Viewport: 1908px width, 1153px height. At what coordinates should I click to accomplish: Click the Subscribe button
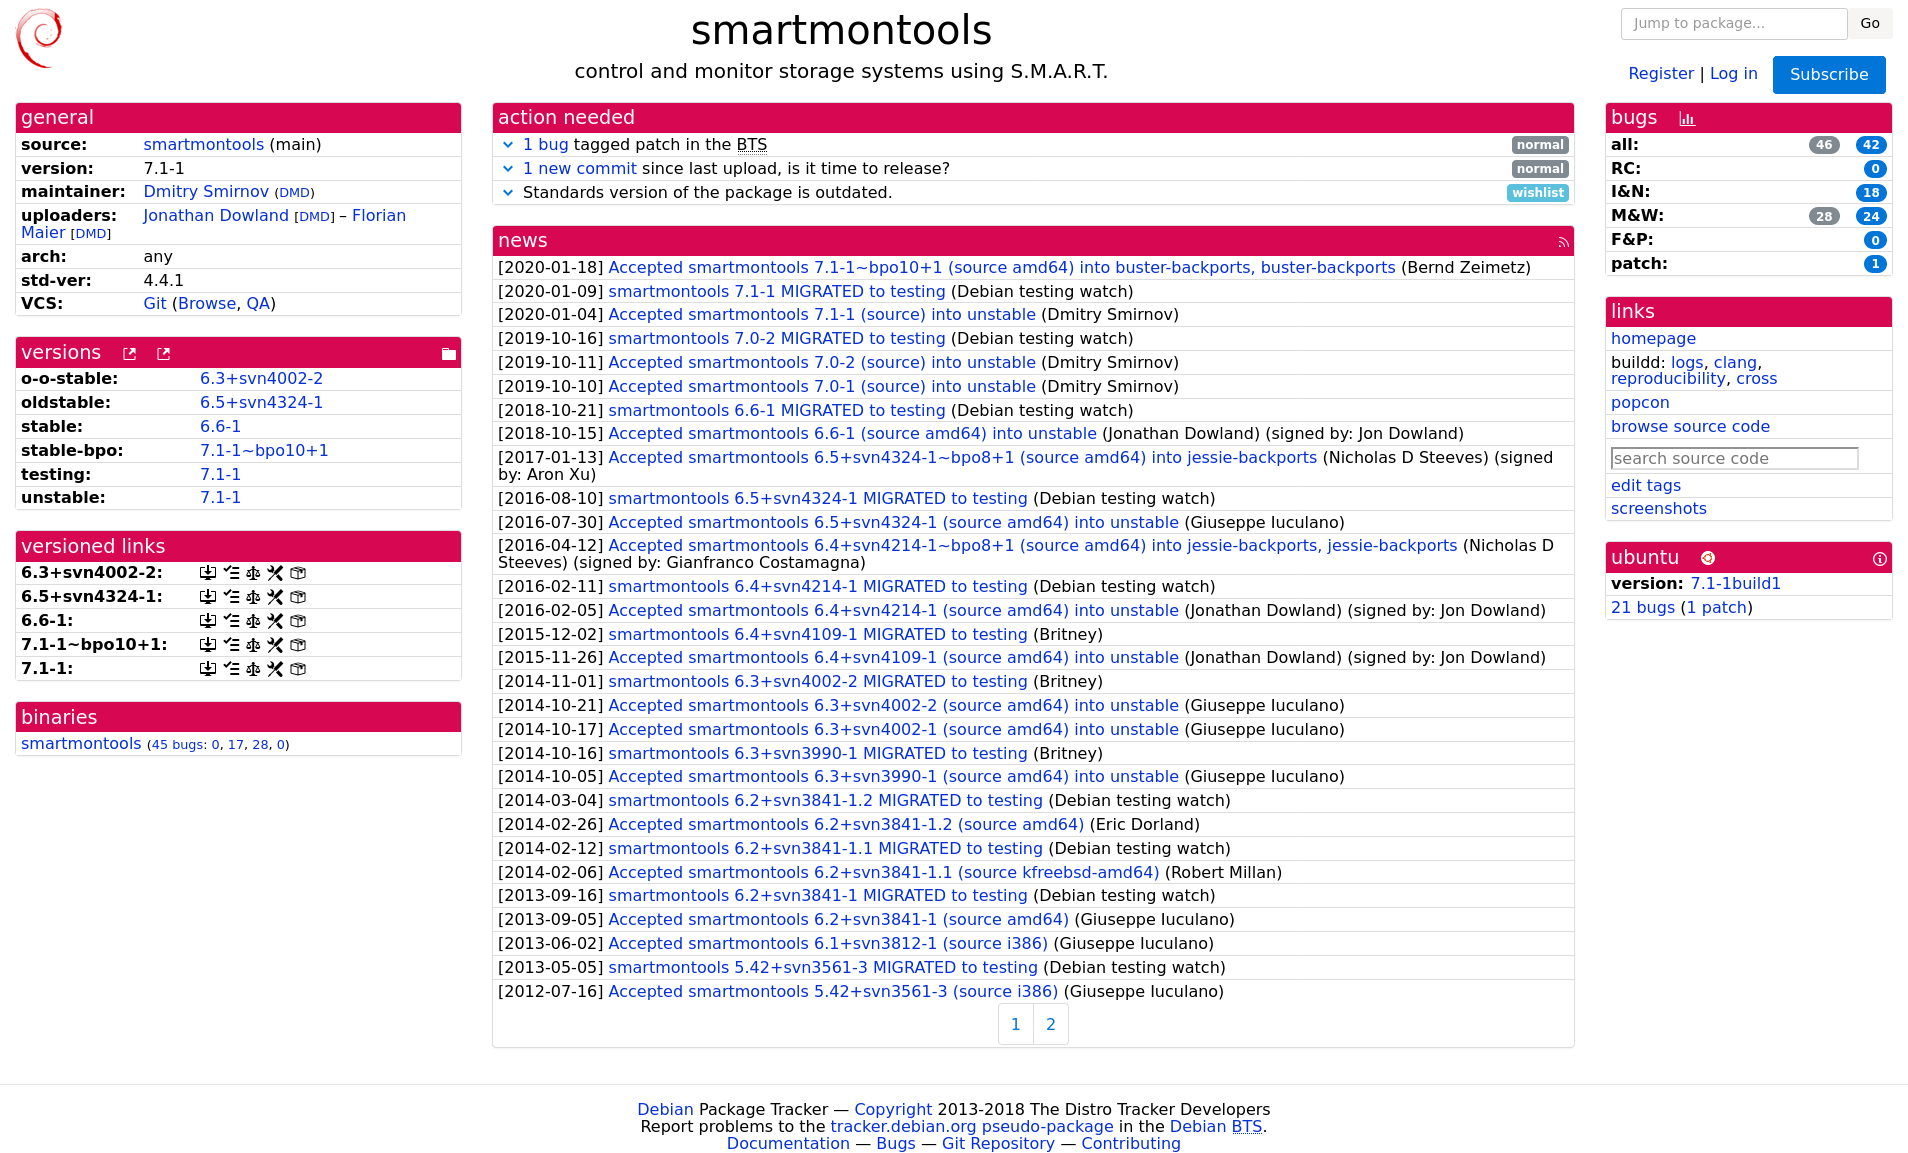click(x=1829, y=75)
